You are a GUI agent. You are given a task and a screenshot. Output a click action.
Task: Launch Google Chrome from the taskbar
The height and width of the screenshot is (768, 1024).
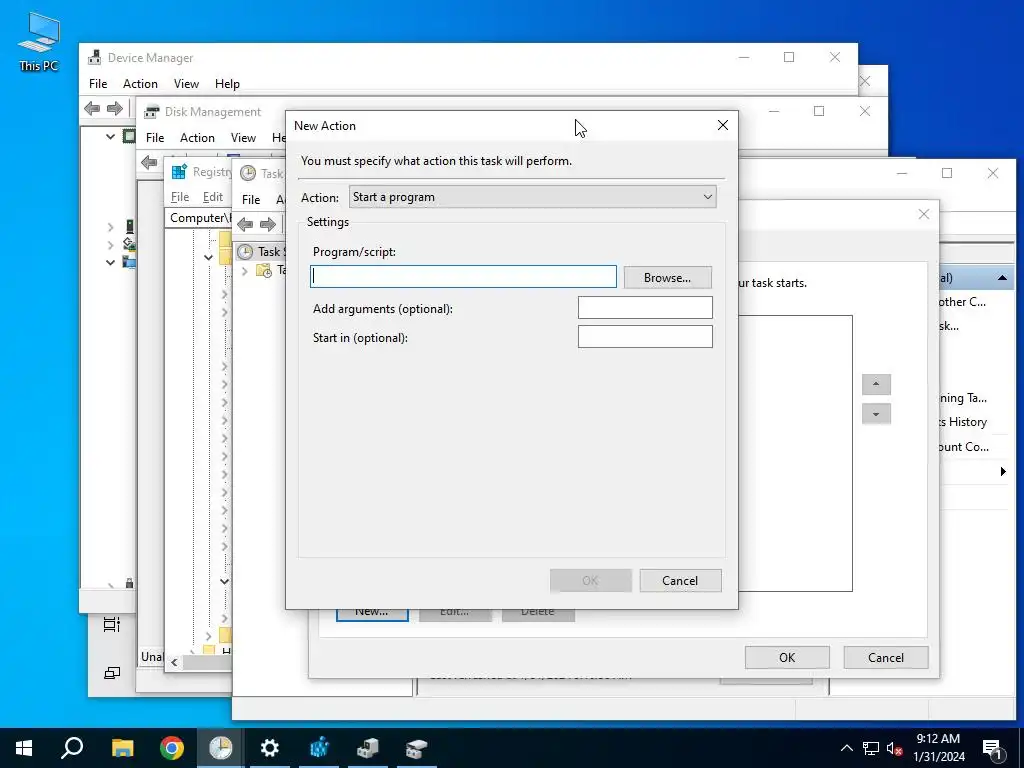pos(172,748)
